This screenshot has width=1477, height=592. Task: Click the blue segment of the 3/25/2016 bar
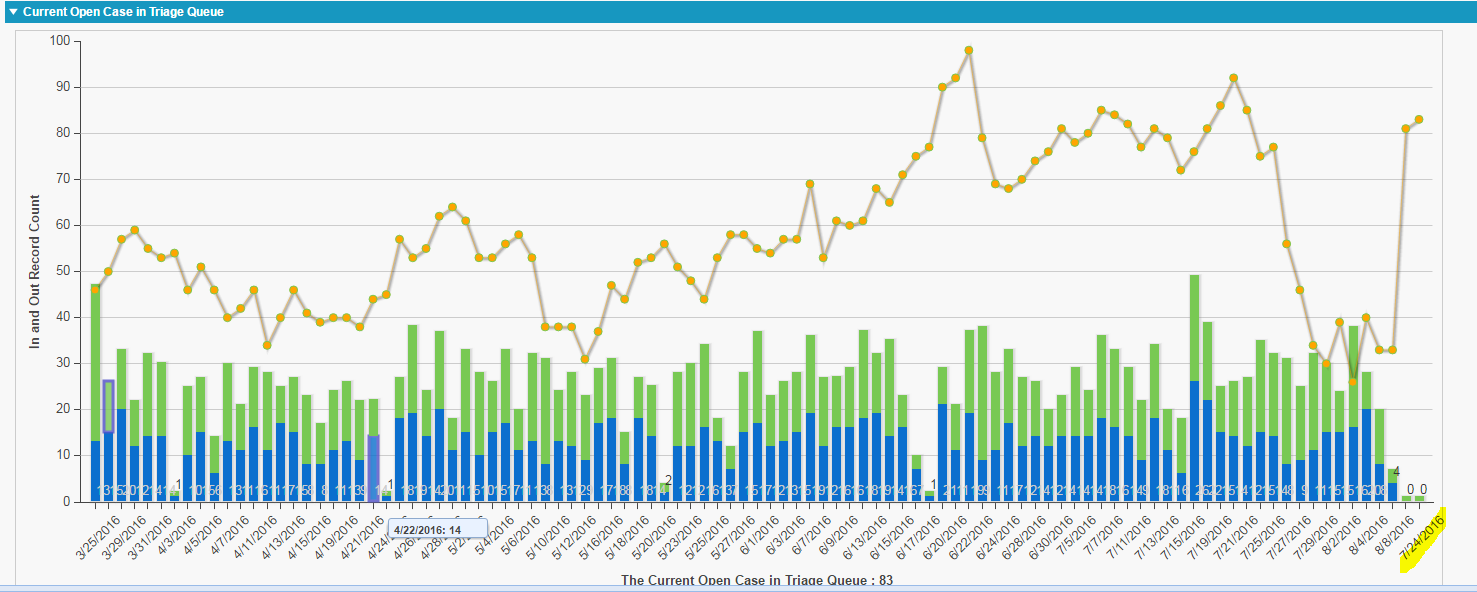[x=95, y=471]
